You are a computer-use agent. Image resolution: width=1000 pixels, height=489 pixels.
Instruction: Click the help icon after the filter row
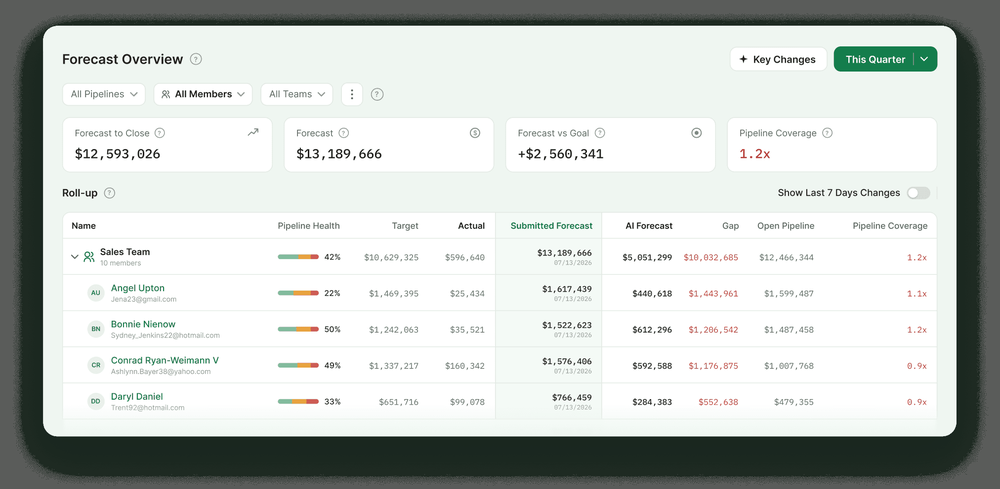(x=377, y=94)
